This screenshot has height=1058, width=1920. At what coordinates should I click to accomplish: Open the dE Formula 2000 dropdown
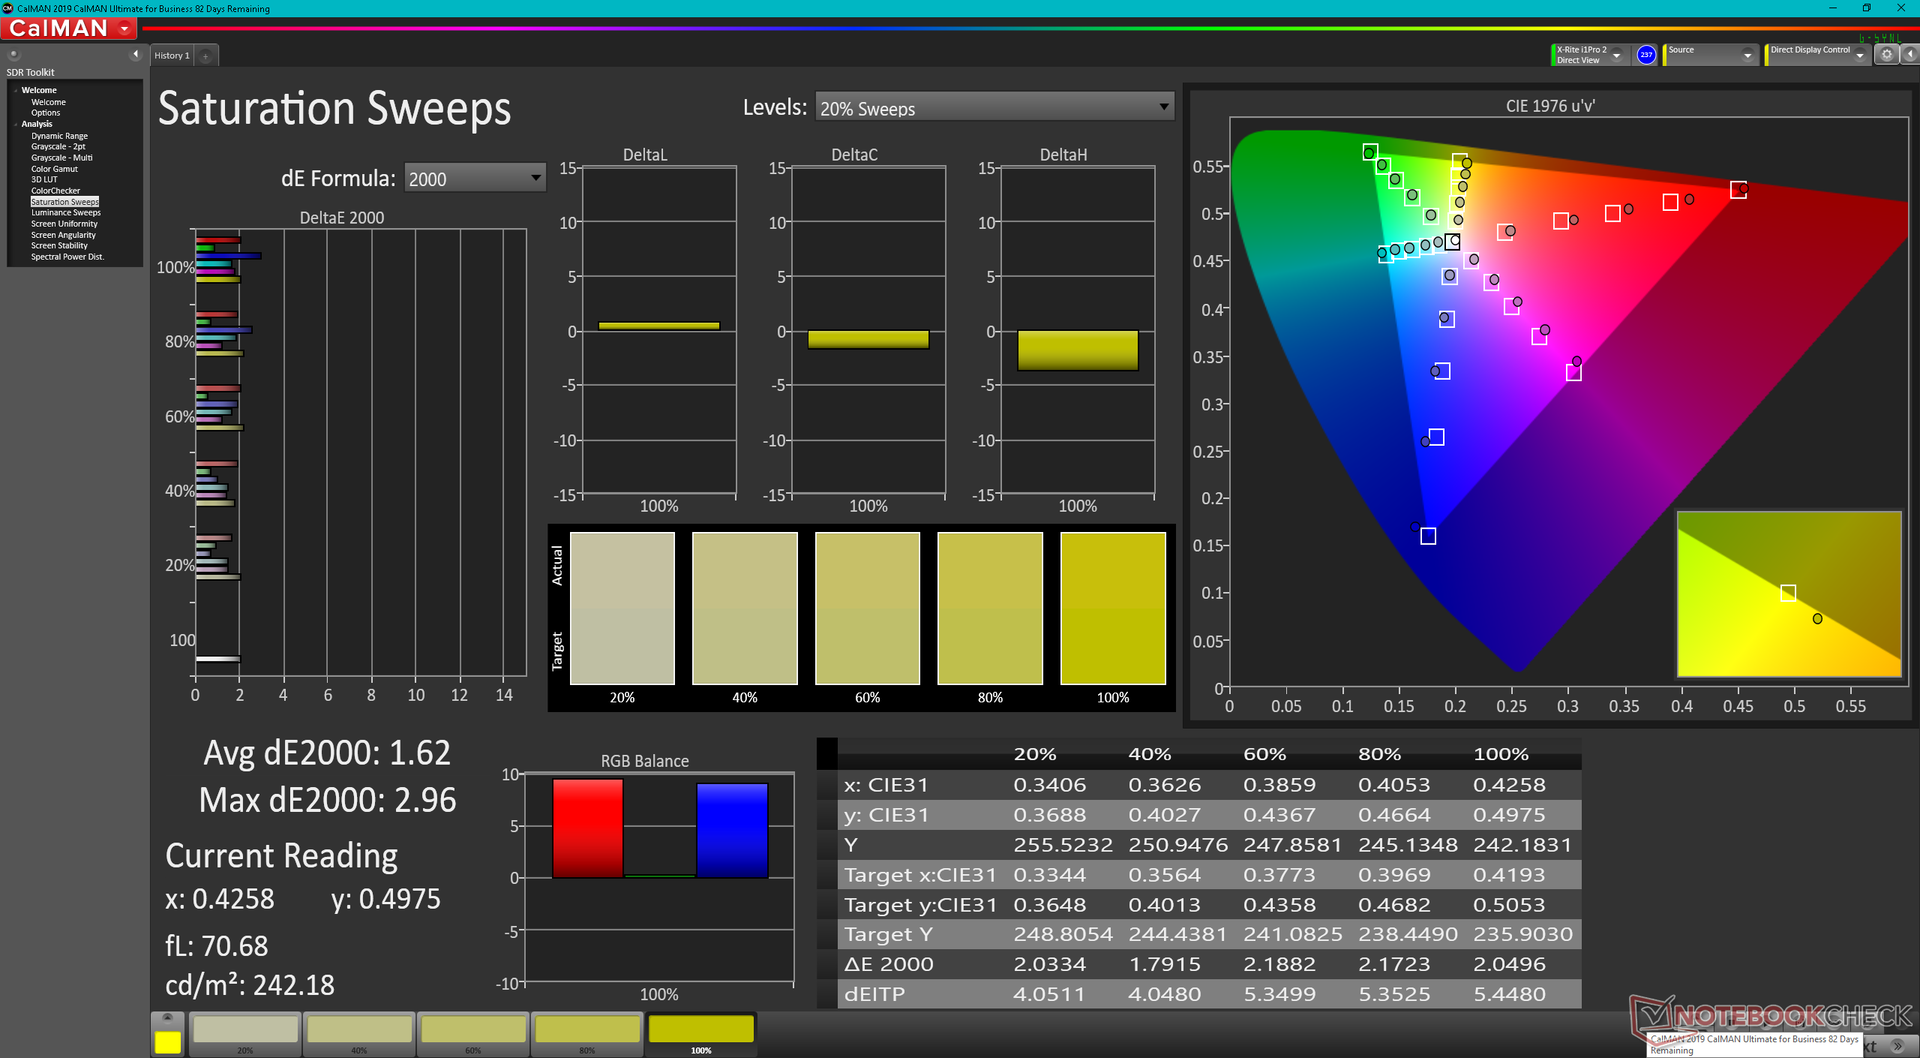[475, 179]
